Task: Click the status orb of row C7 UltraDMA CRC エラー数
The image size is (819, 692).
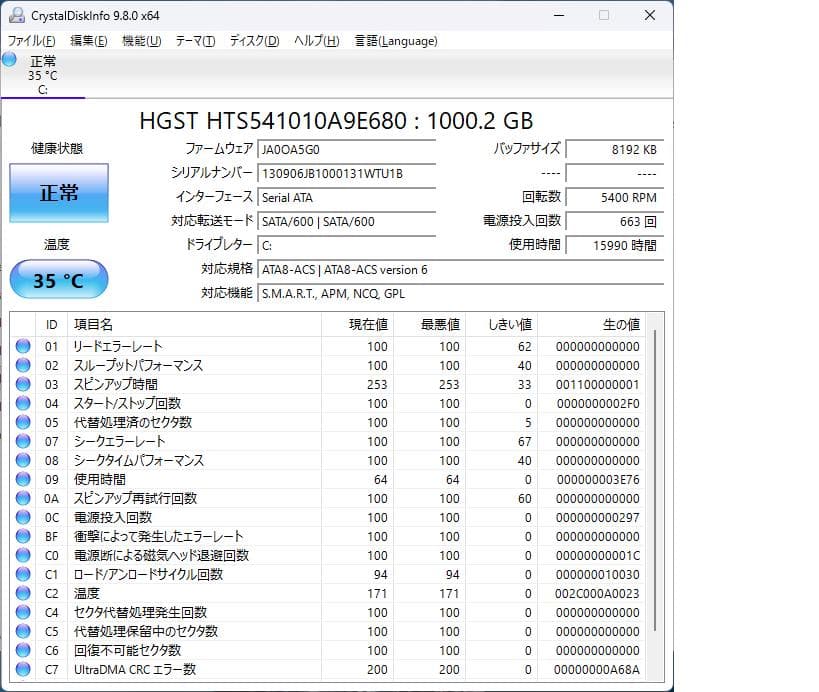Action: (23, 668)
